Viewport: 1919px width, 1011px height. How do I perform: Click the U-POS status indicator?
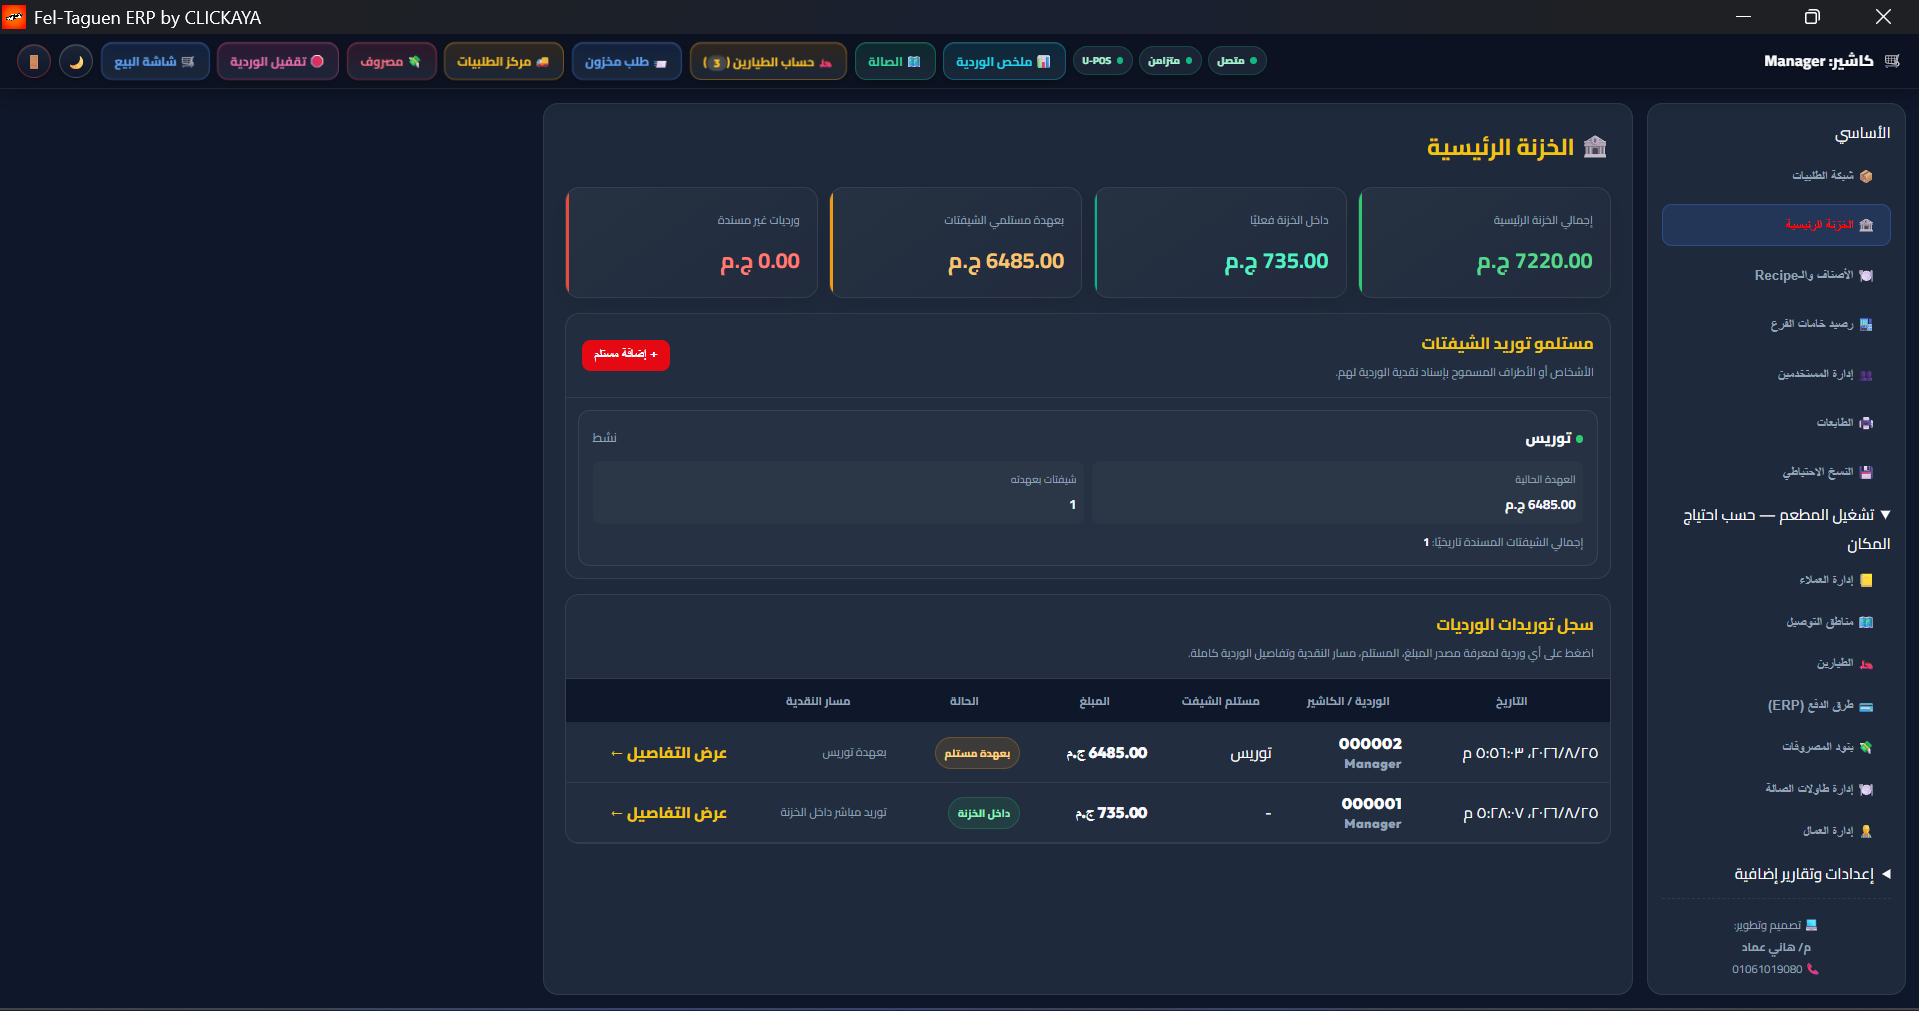pos(1103,61)
